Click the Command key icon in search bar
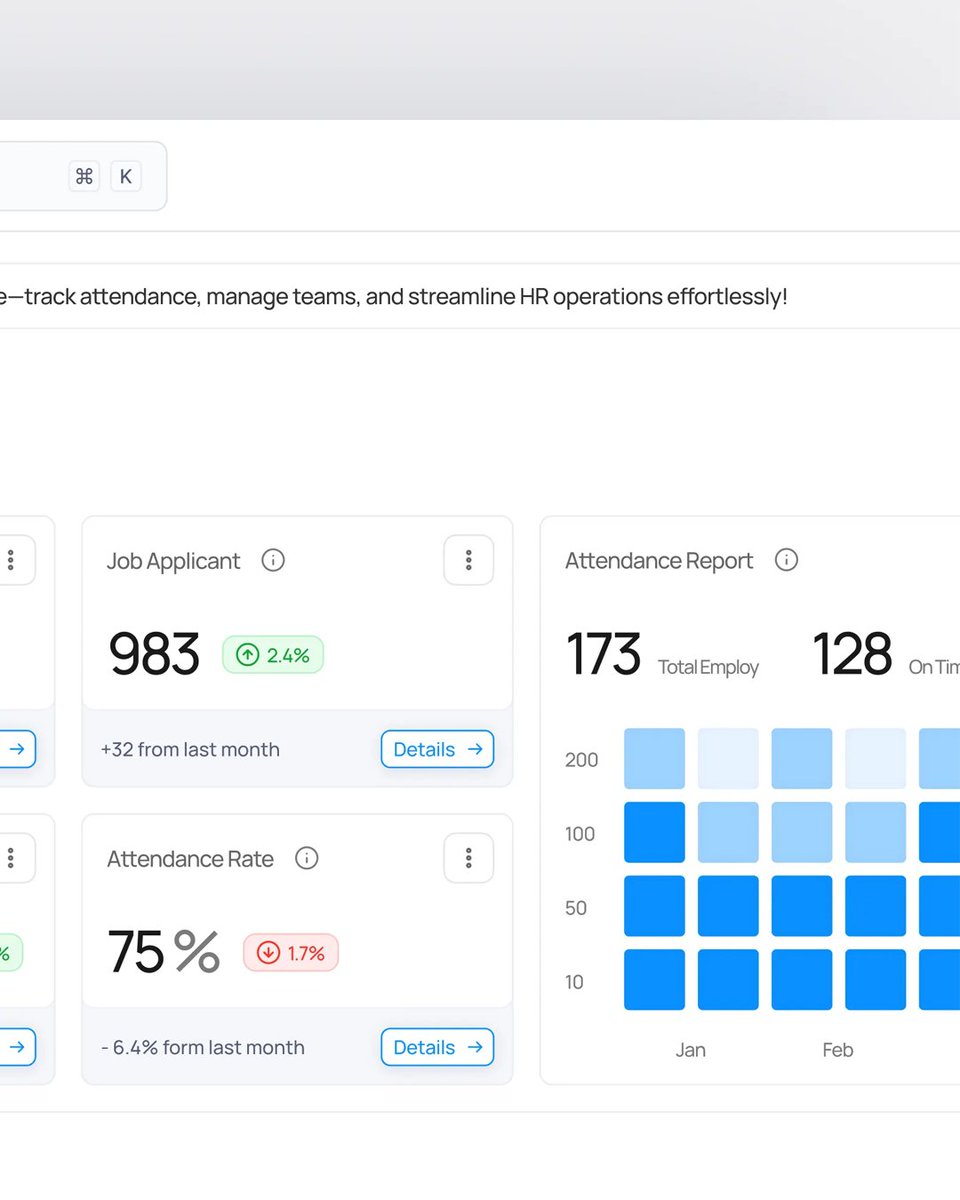Screen dimensions: 960x1200 [84, 176]
